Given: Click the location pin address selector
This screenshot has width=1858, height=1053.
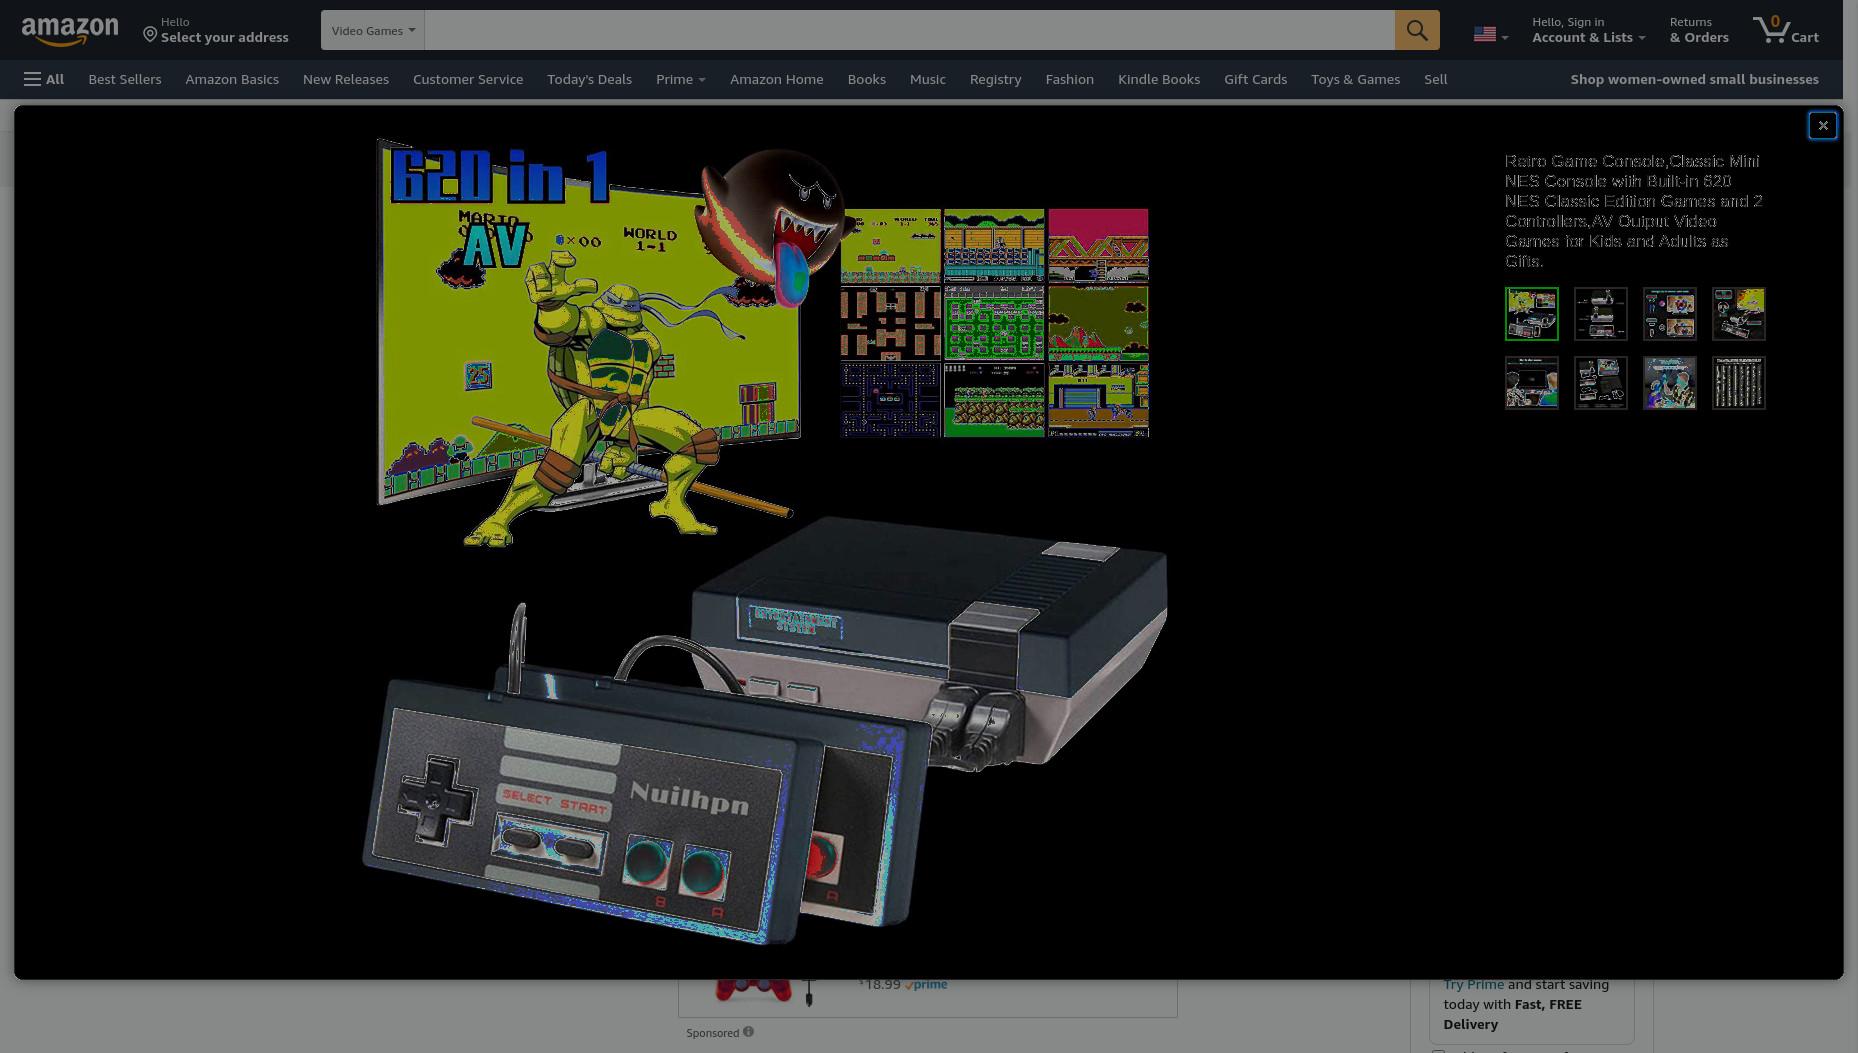Looking at the screenshot, I should [x=215, y=30].
